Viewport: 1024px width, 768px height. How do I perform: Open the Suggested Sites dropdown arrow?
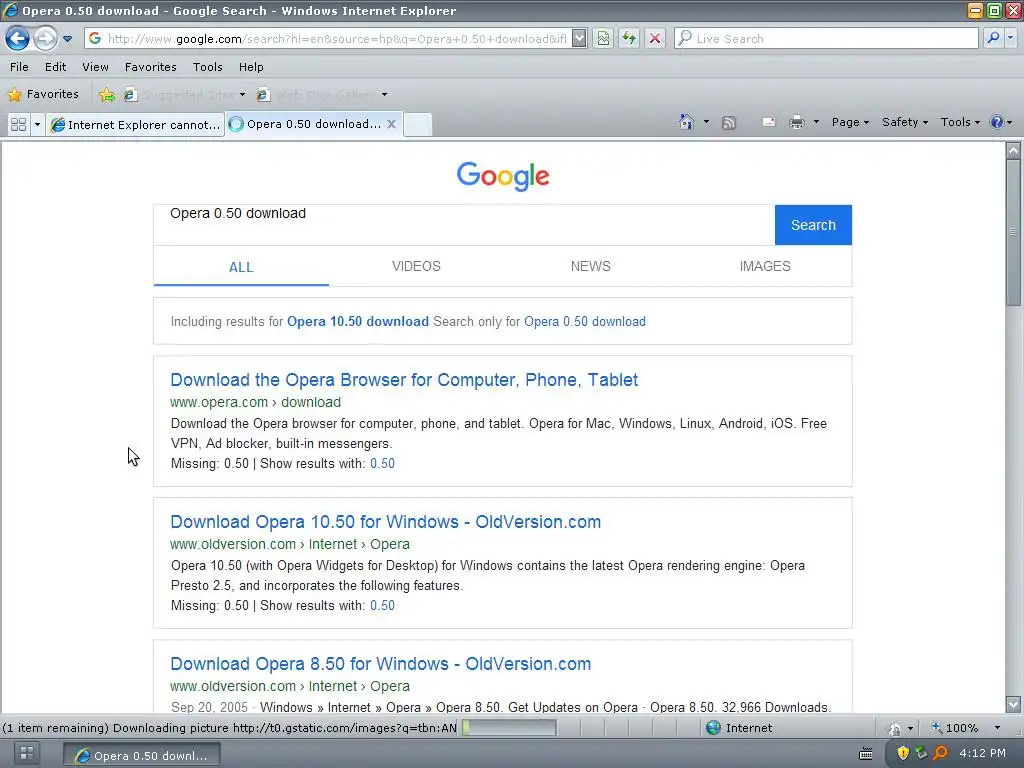pyautogui.click(x=242, y=95)
